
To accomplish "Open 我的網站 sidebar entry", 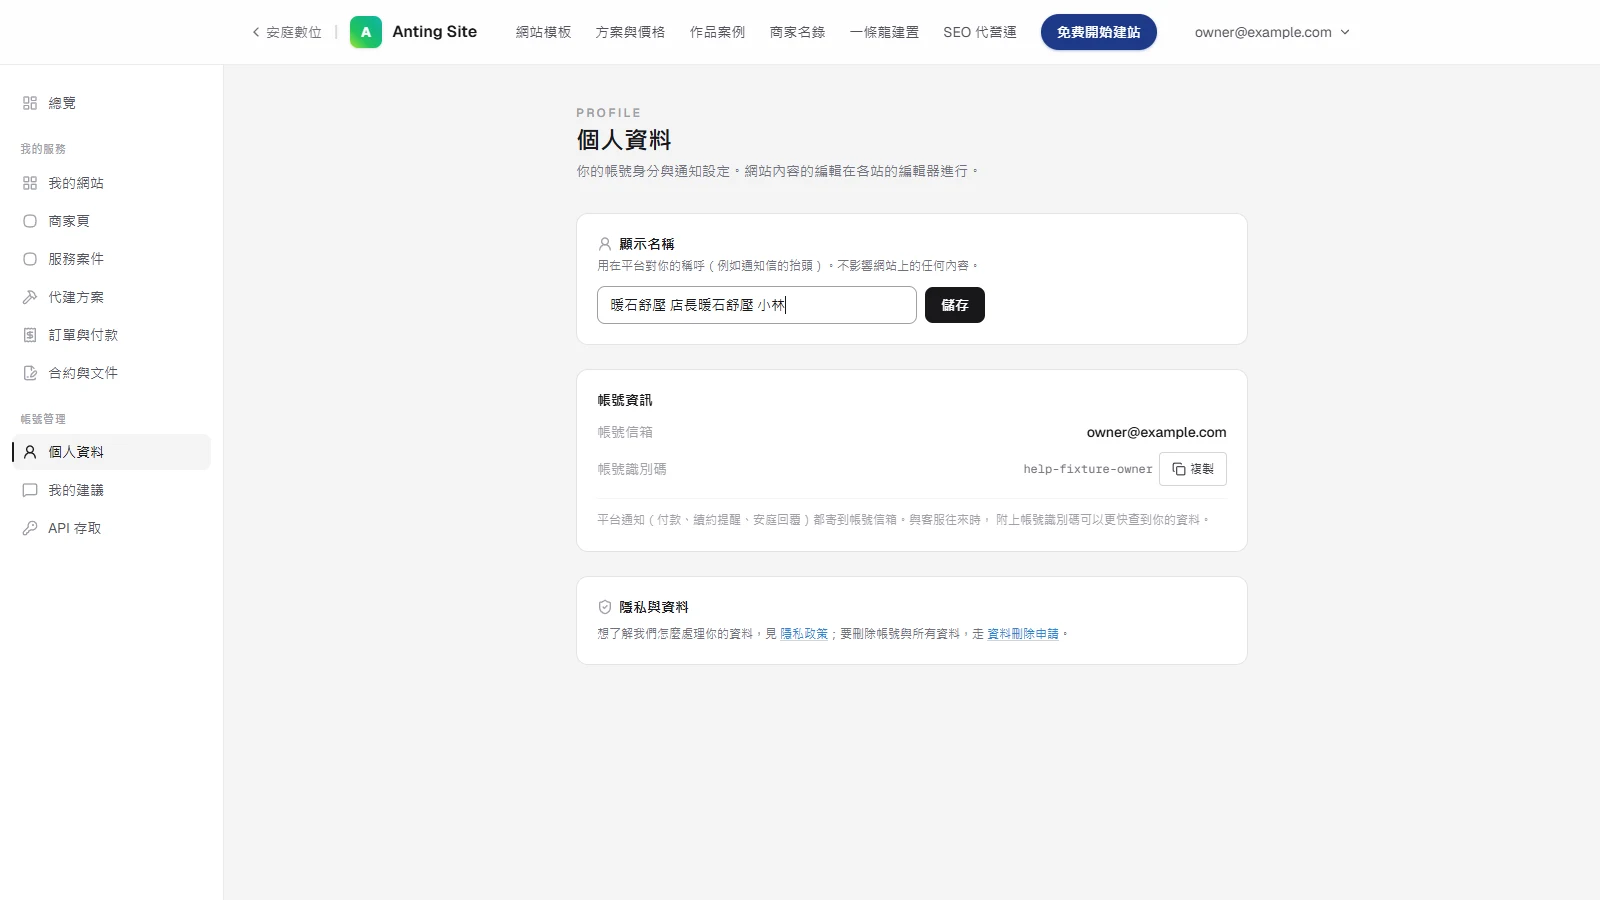I will (111, 183).
